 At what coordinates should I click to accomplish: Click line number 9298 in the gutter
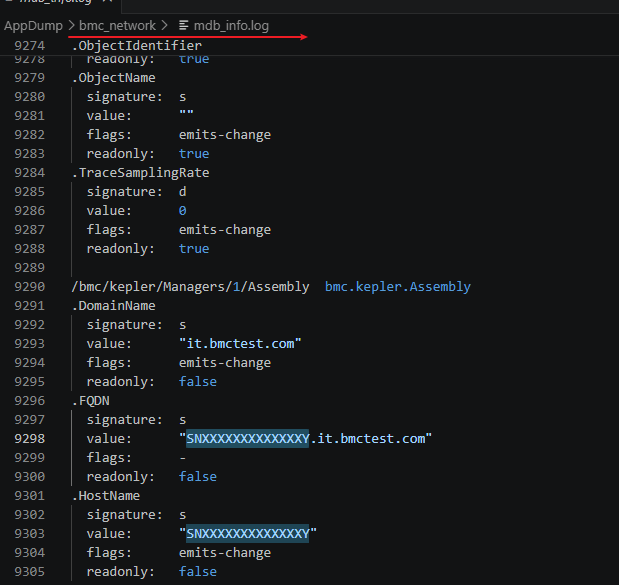pos(30,439)
